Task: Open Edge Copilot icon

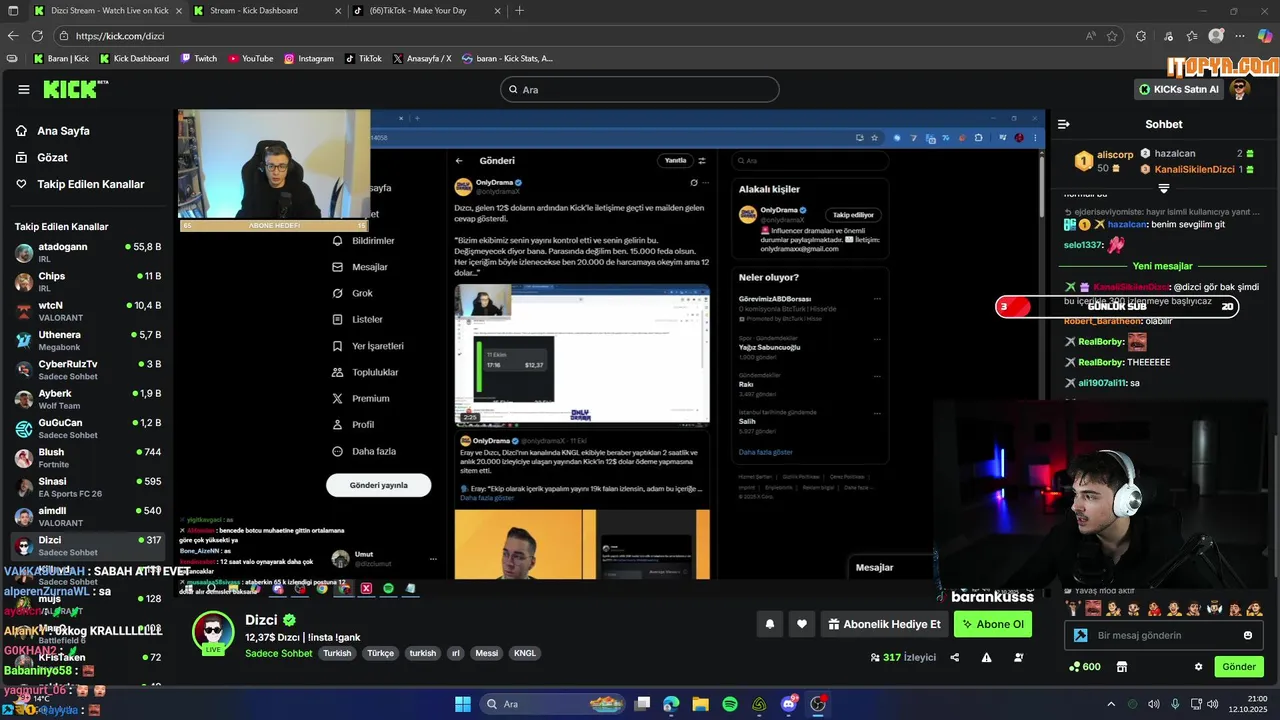Action: 1264,35
